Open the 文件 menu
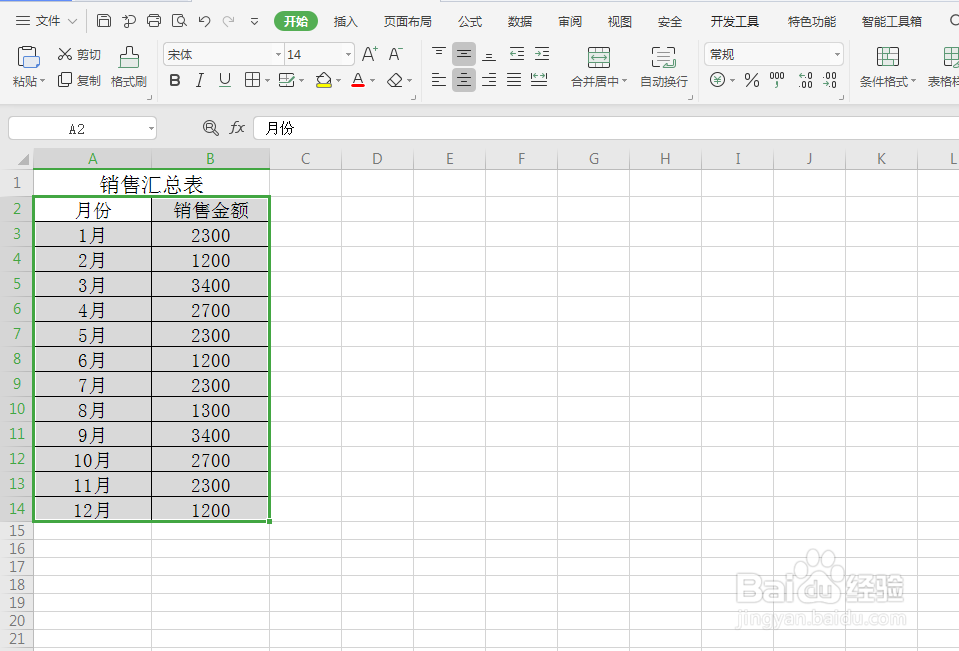Viewport: 959px width, 651px height. tap(46, 21)
